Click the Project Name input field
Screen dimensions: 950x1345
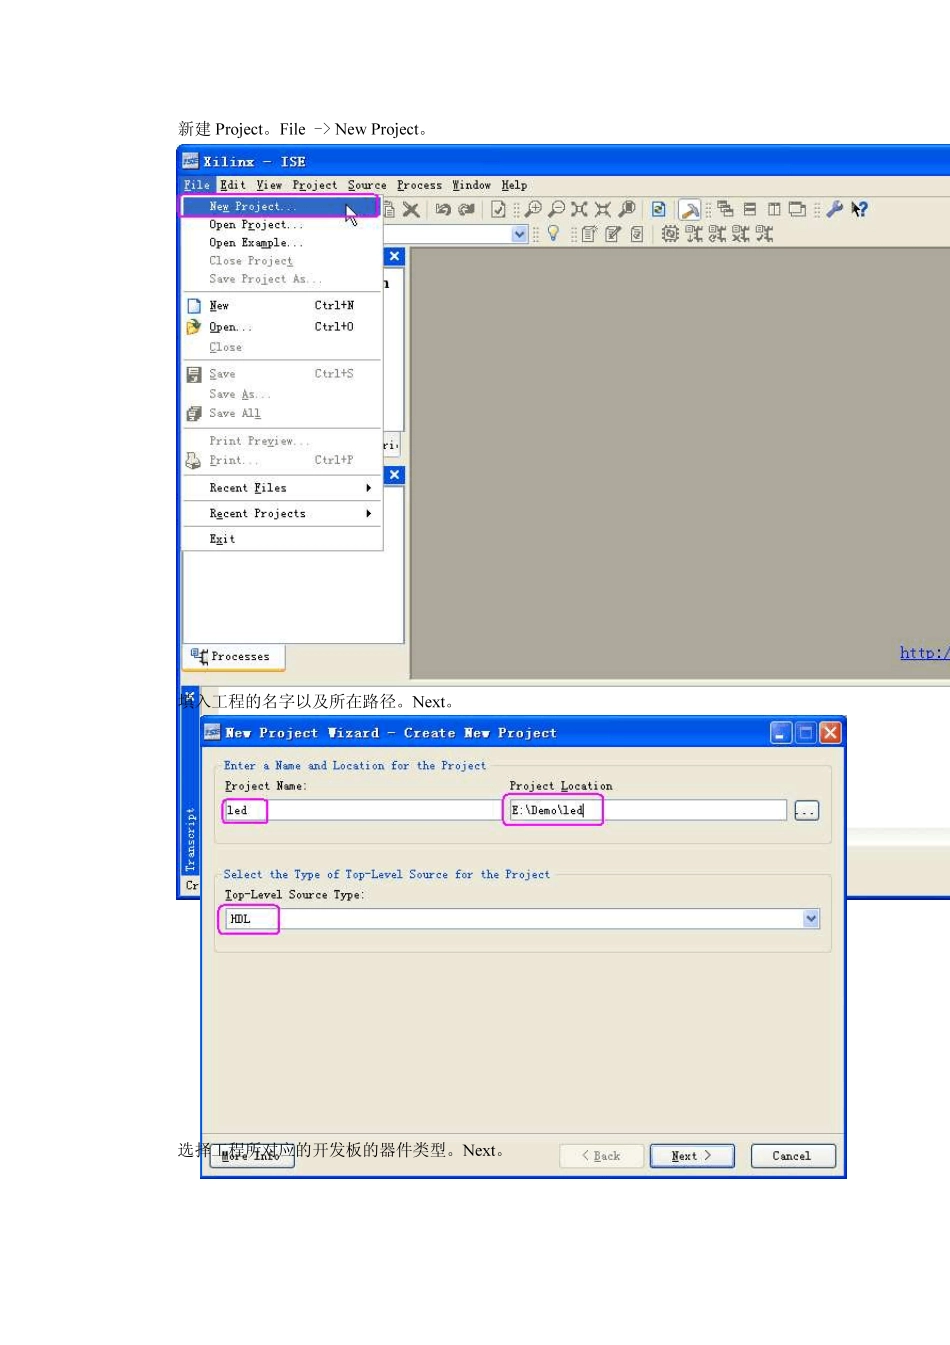coord(362,810)
